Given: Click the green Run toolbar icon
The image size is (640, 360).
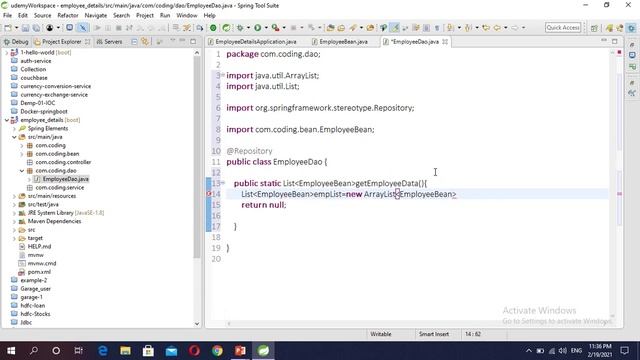Looking at the screenshot, I should point(258,28).
